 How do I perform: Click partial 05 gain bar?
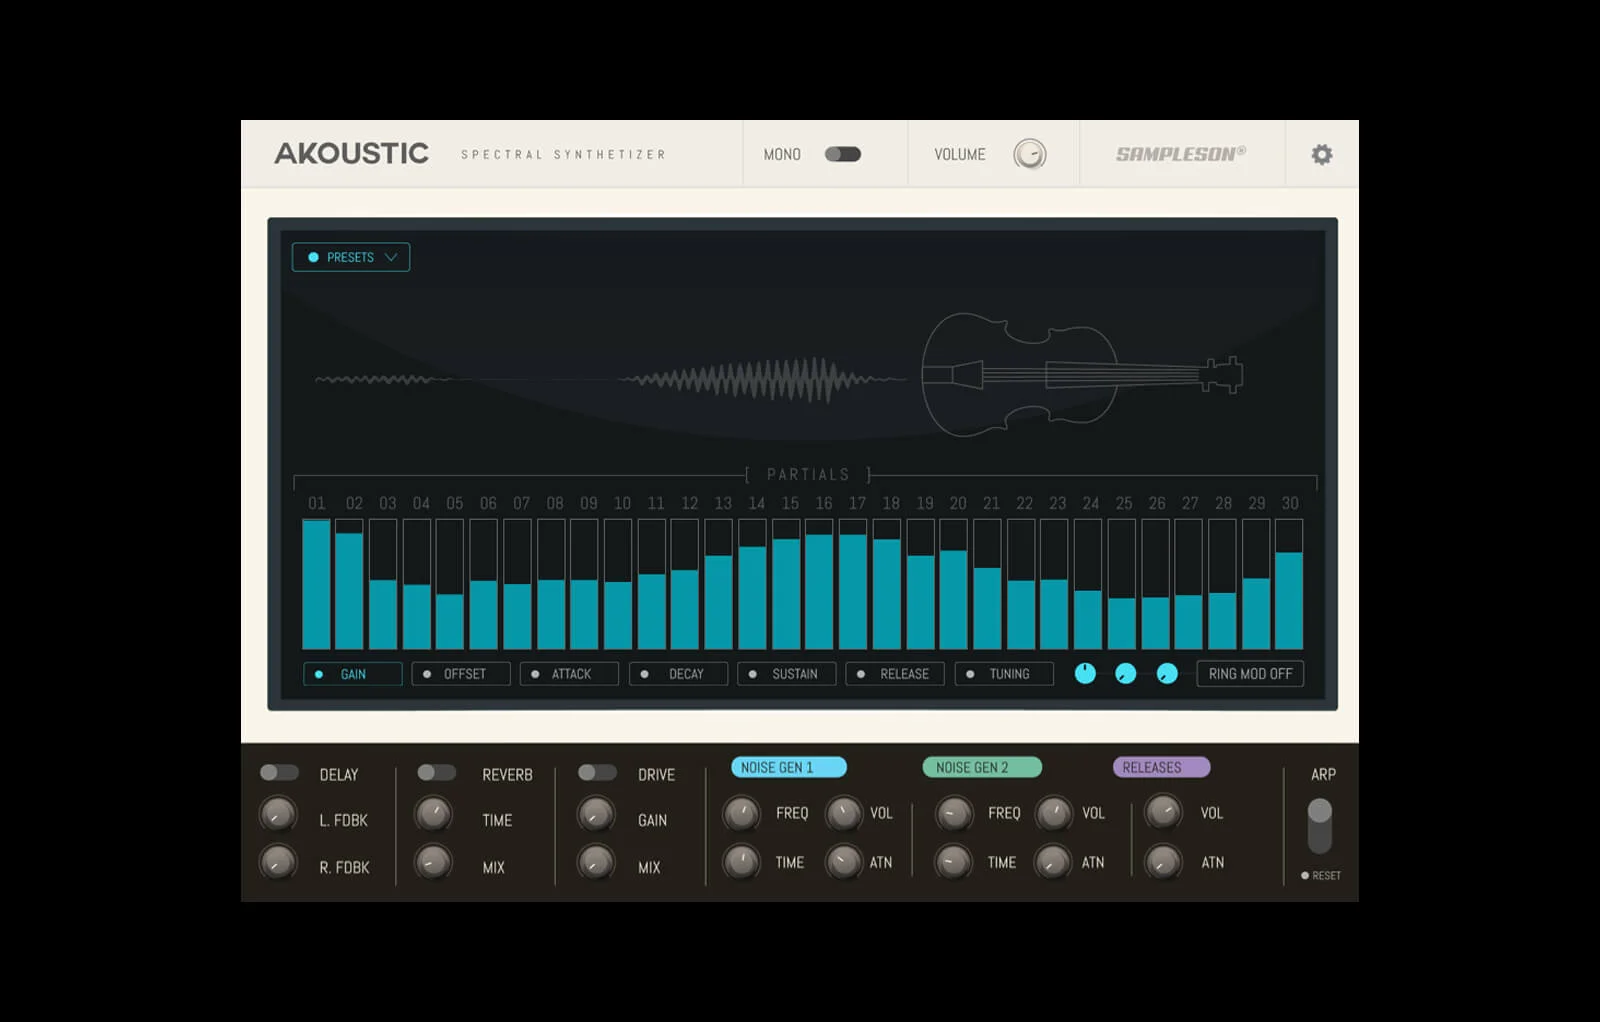click(450, 584)
